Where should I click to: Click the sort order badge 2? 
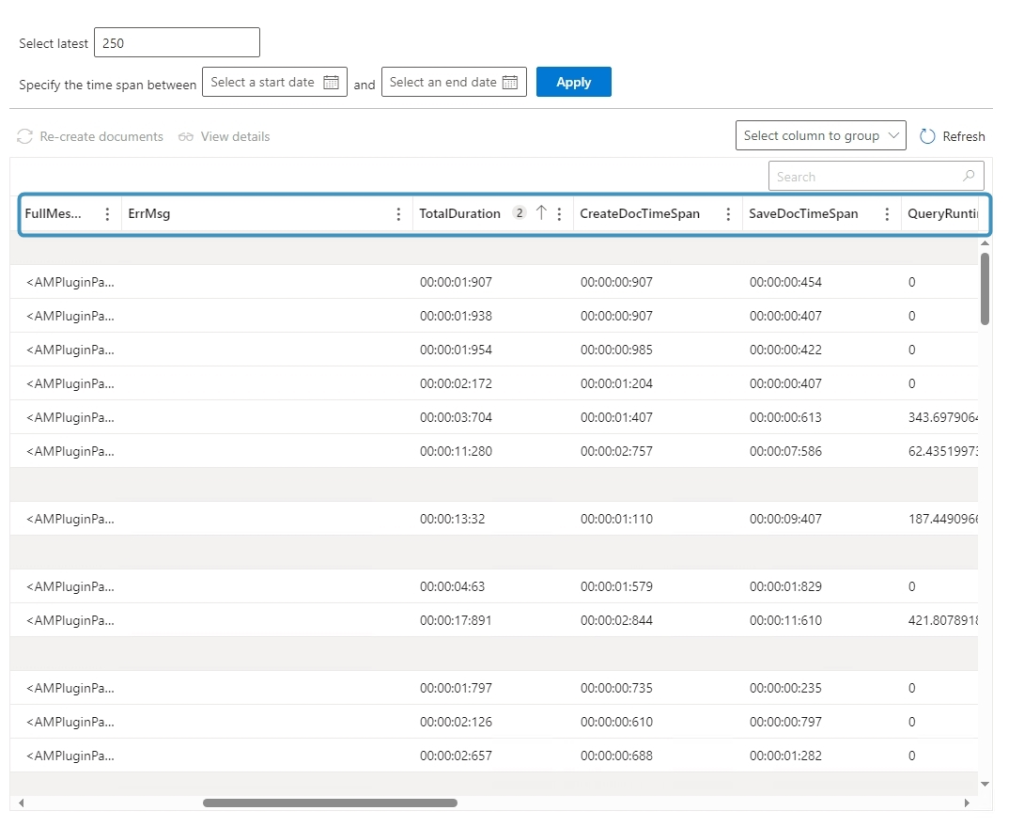pyautogui.click(x=519, y=213)
